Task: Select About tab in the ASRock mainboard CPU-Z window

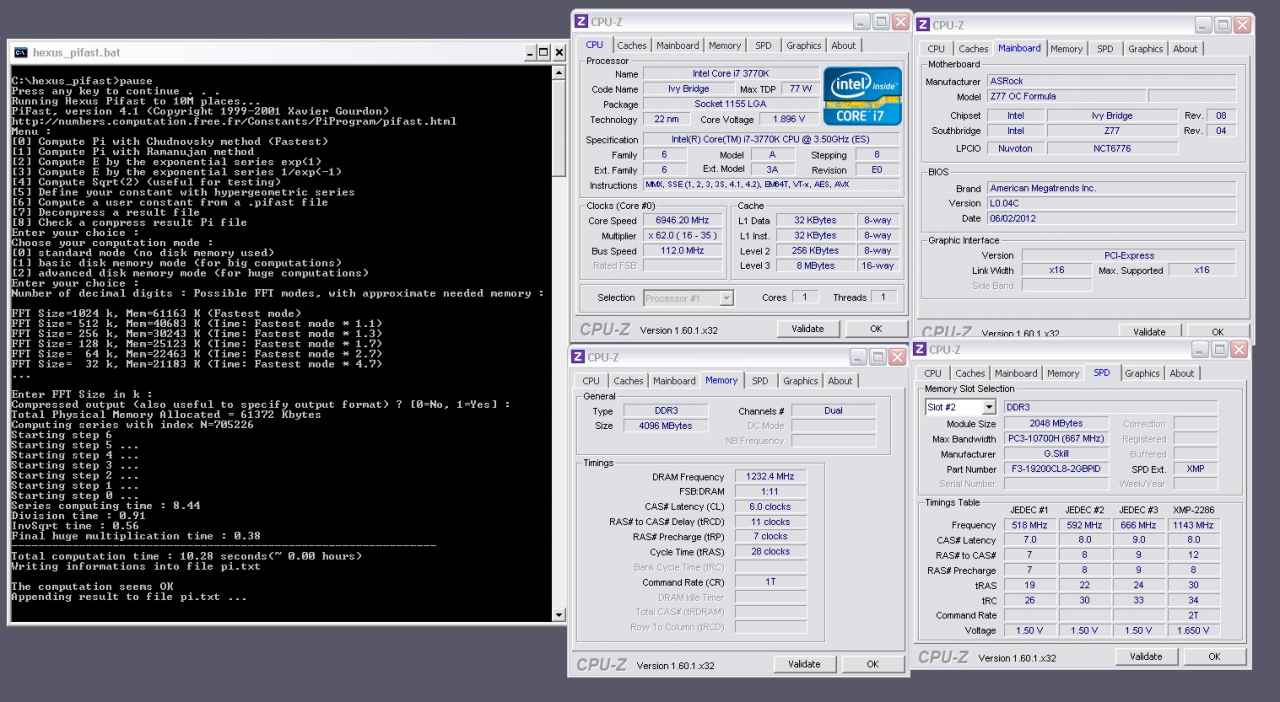Action: [x=1185, y=48]
